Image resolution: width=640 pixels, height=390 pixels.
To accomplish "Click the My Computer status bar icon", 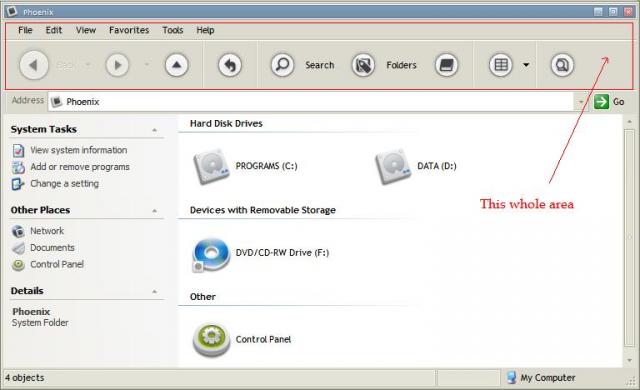I will pyautogui.click(x=511, y=378).
